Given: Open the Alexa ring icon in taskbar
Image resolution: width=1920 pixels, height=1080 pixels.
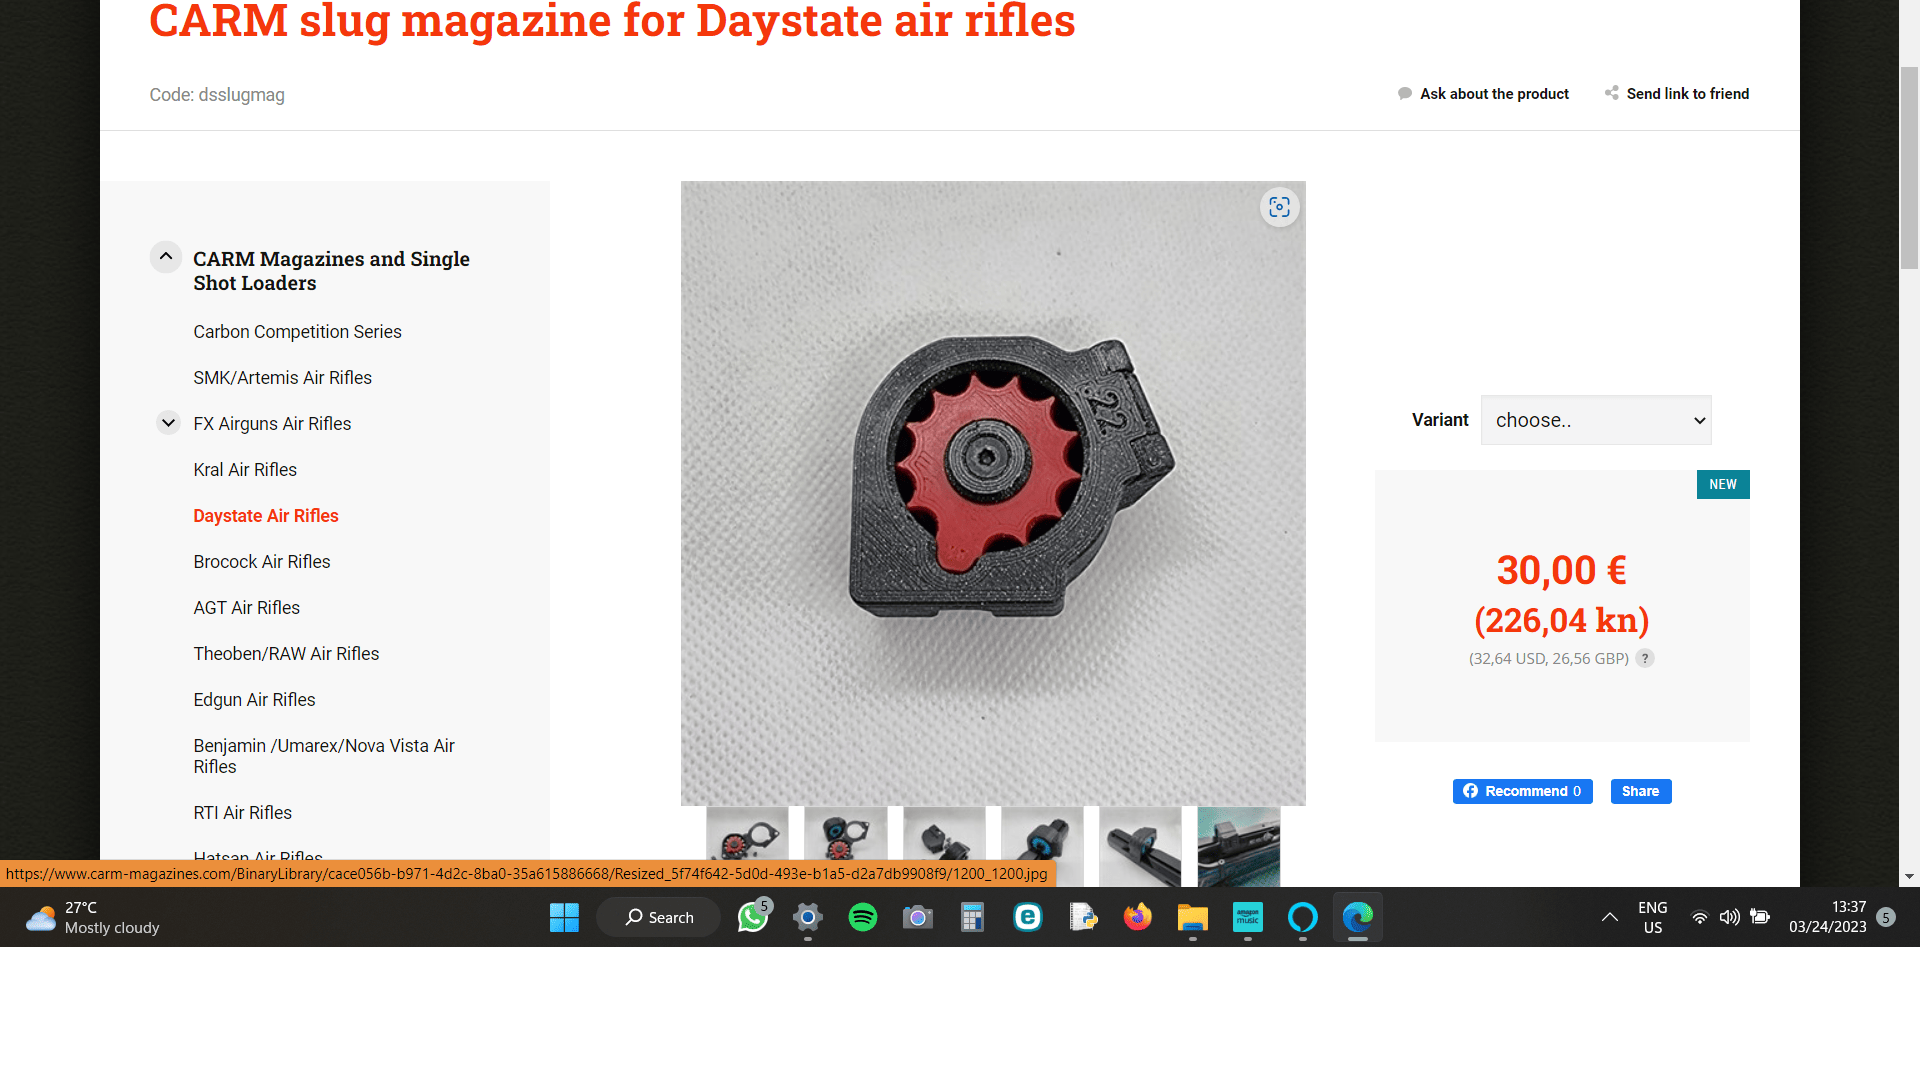Looking at the screenshot, I should 1303,917.
